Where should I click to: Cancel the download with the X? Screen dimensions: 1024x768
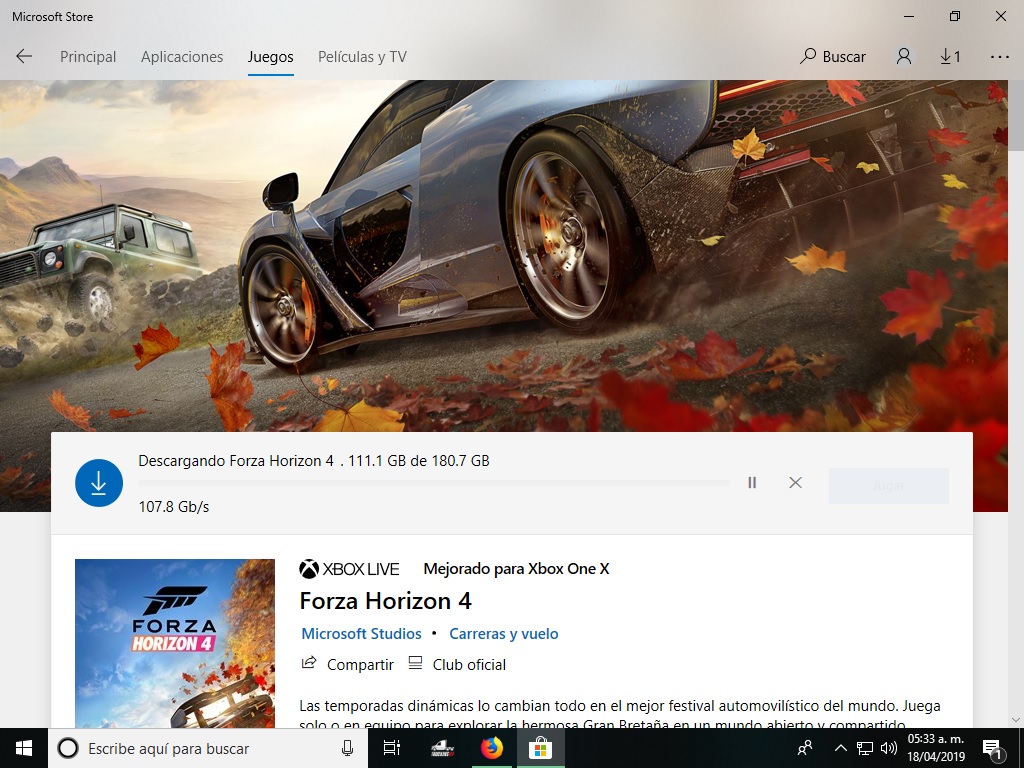coord(795,483)
